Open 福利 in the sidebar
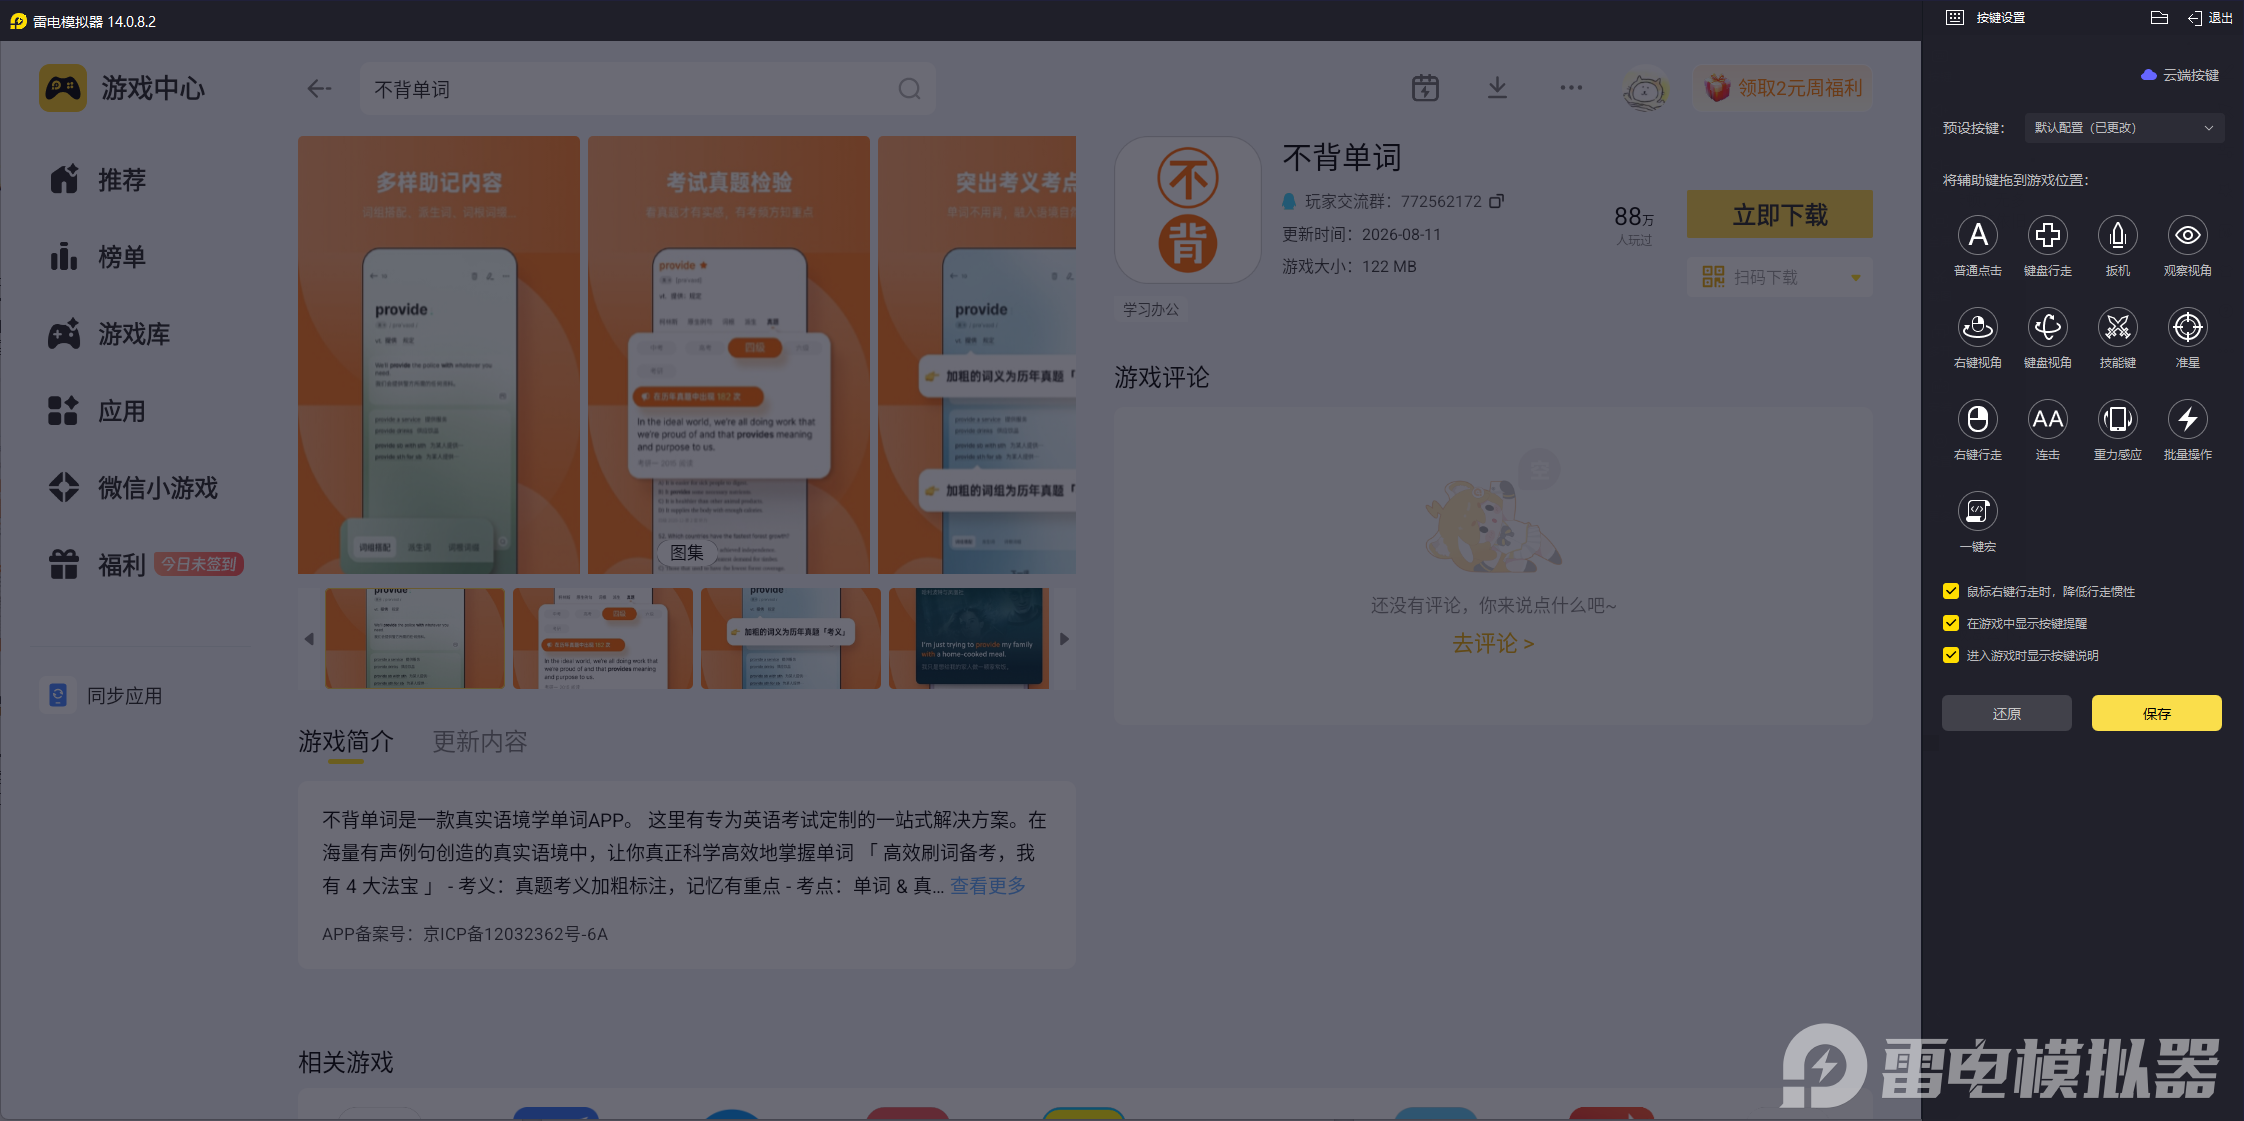The width and height of the screenshot is (2244, 1121). [98, 565]
